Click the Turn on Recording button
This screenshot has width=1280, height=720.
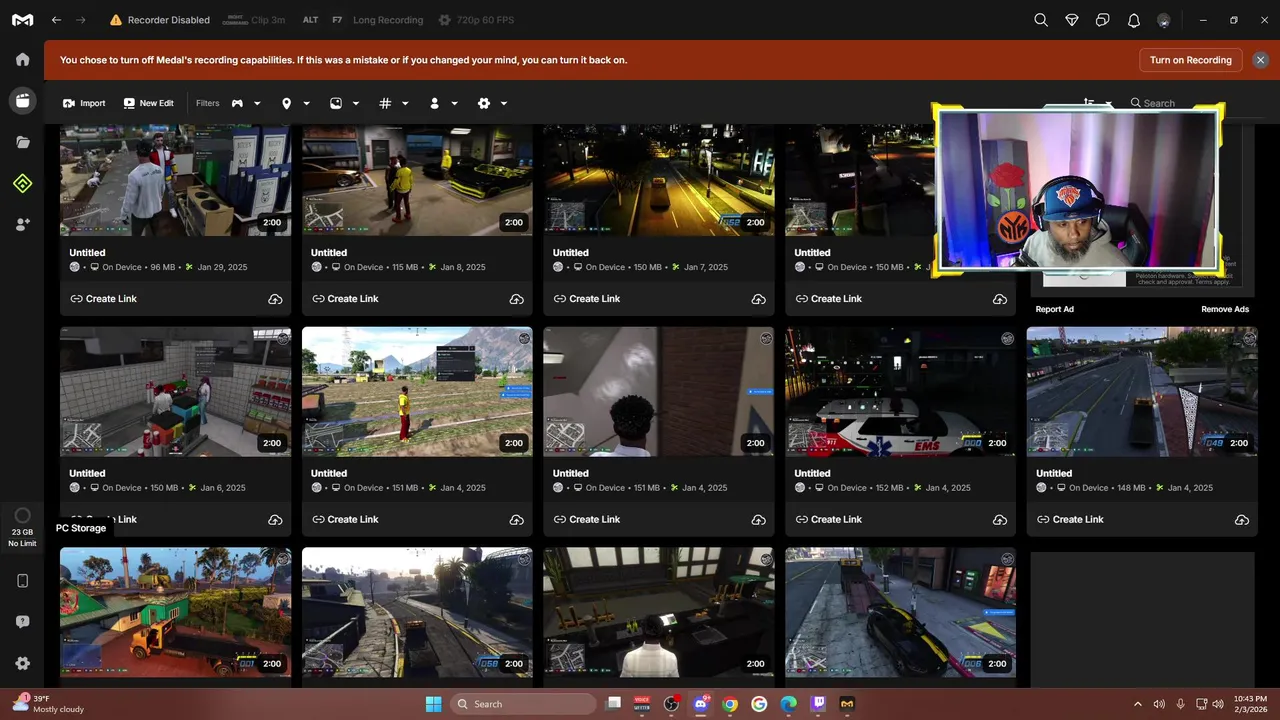click(x=1190, y=60)
